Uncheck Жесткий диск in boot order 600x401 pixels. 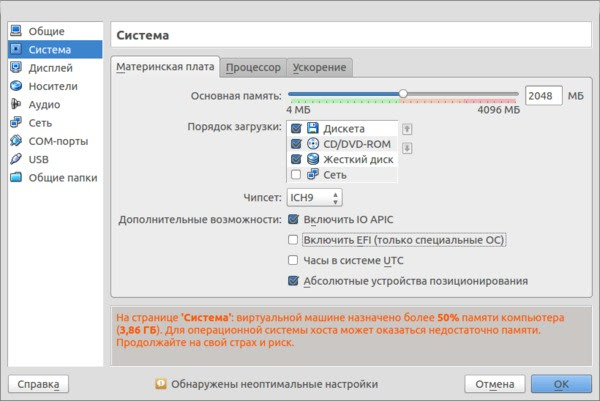pyautogui.click(x=296, y=159)
